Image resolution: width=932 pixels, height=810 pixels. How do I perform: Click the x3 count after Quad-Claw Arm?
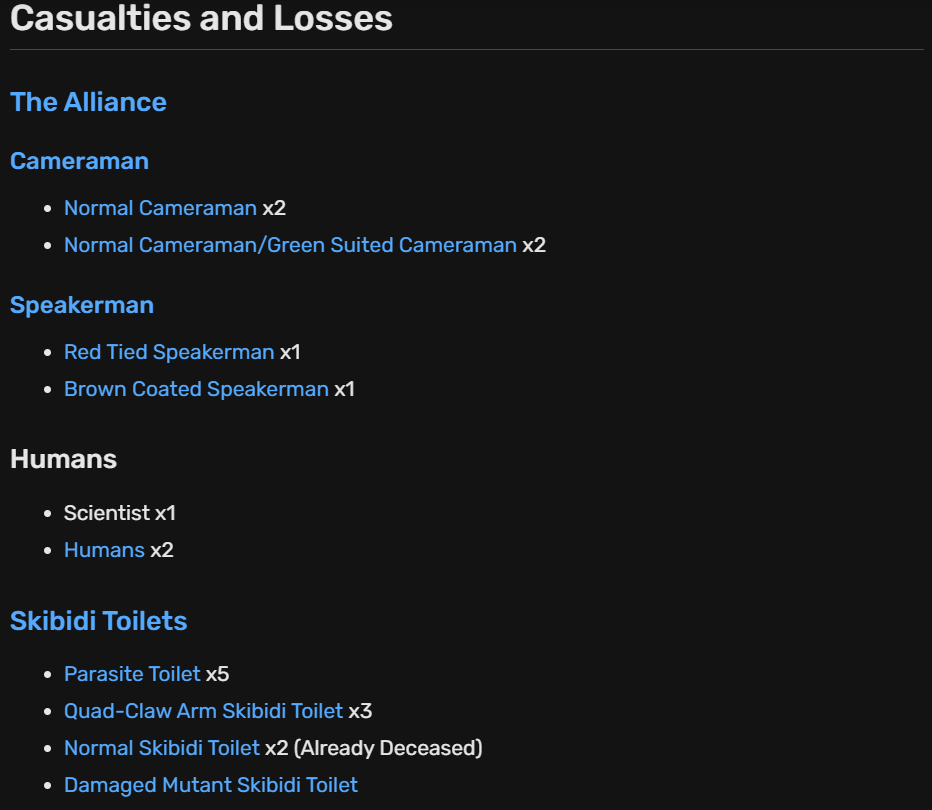pyautogui.click(x=360, y=711)
